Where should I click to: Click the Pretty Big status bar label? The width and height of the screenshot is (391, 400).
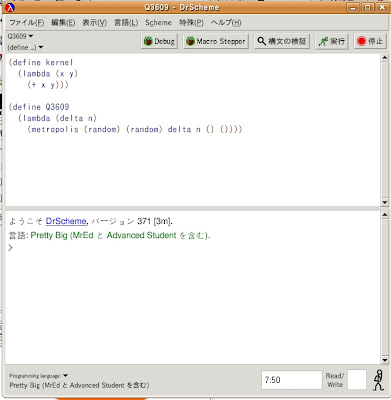coord(79,385)
